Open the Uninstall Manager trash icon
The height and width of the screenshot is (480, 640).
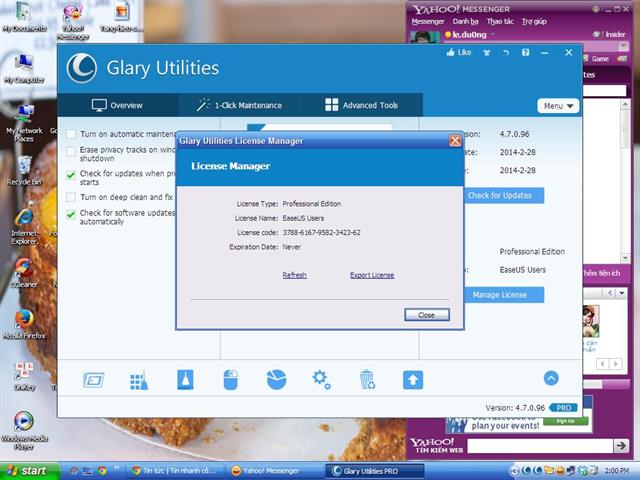(367, 380)
